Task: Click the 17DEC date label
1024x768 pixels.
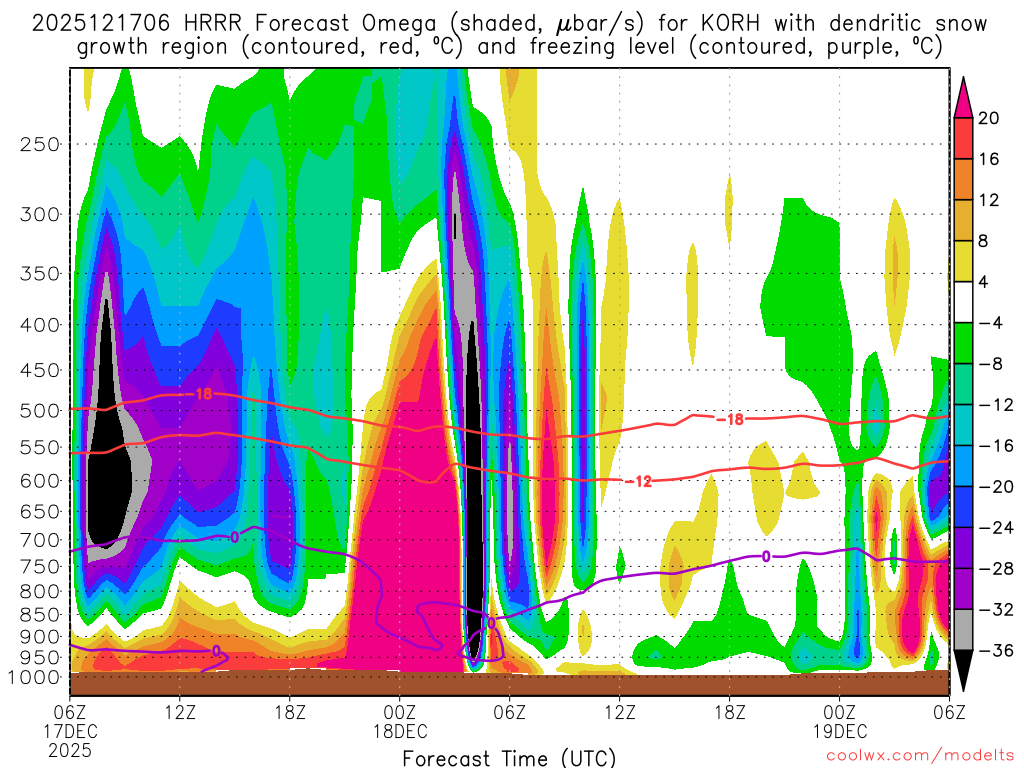Action: pyautogui.click(x=71, y=731)
